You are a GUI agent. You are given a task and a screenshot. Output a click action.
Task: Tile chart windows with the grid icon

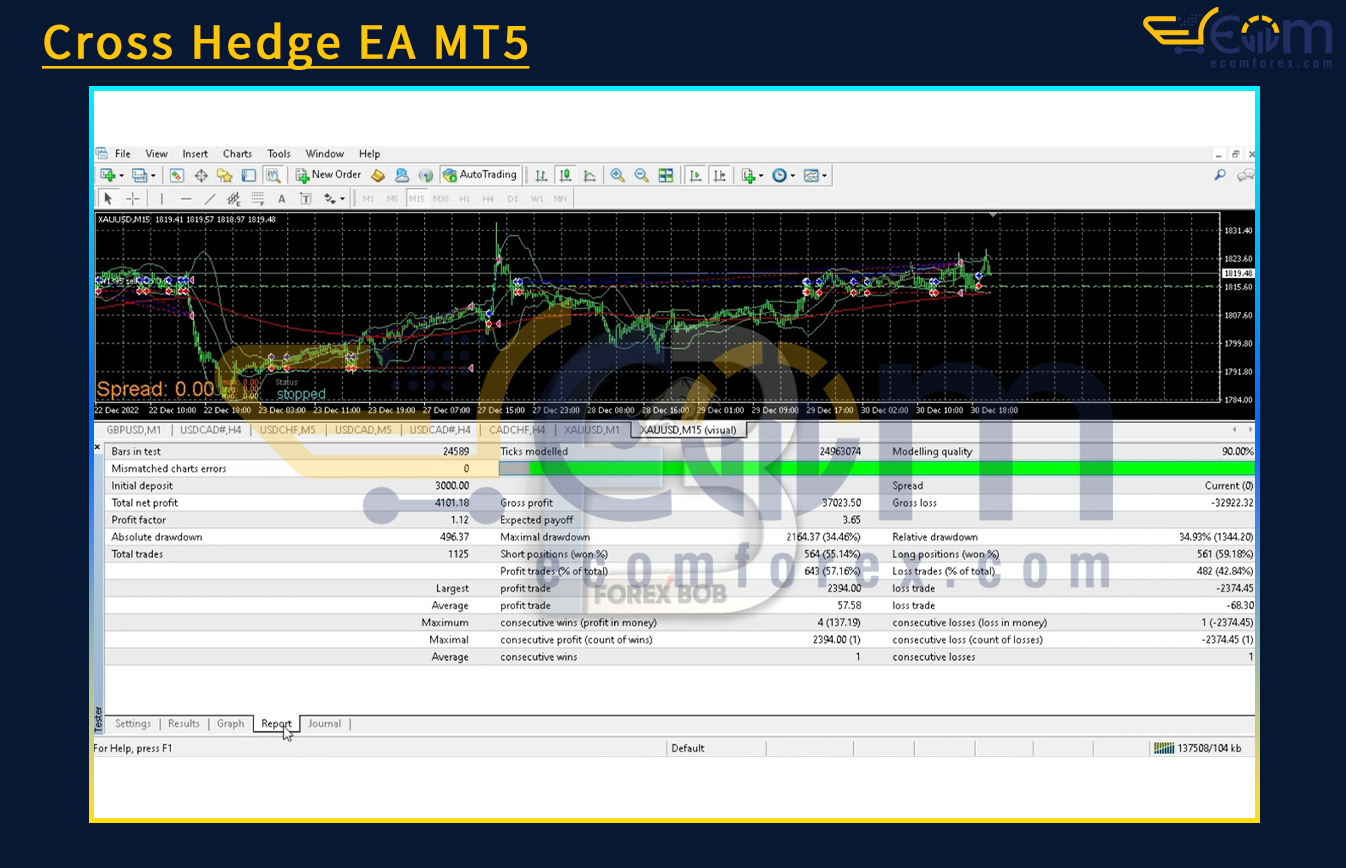[666, 175]
